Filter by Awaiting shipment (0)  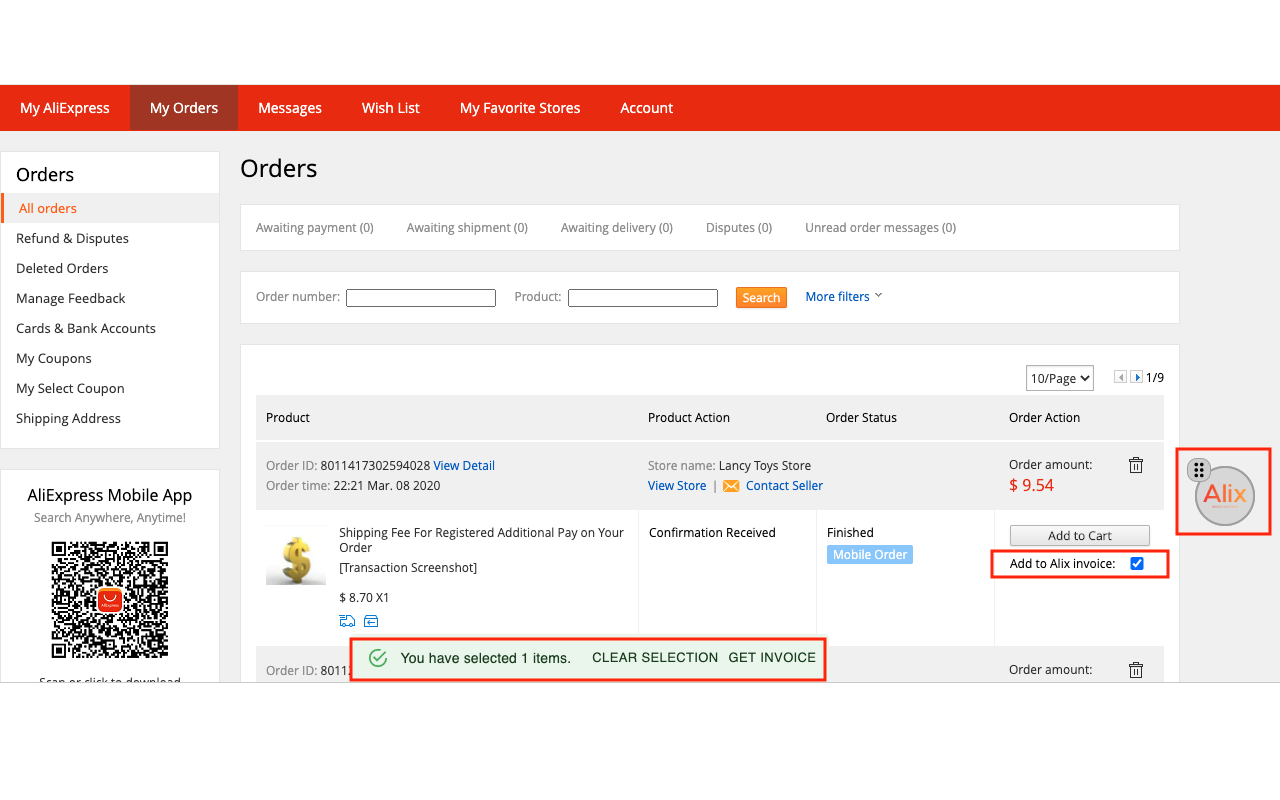(x=467, y=228)
